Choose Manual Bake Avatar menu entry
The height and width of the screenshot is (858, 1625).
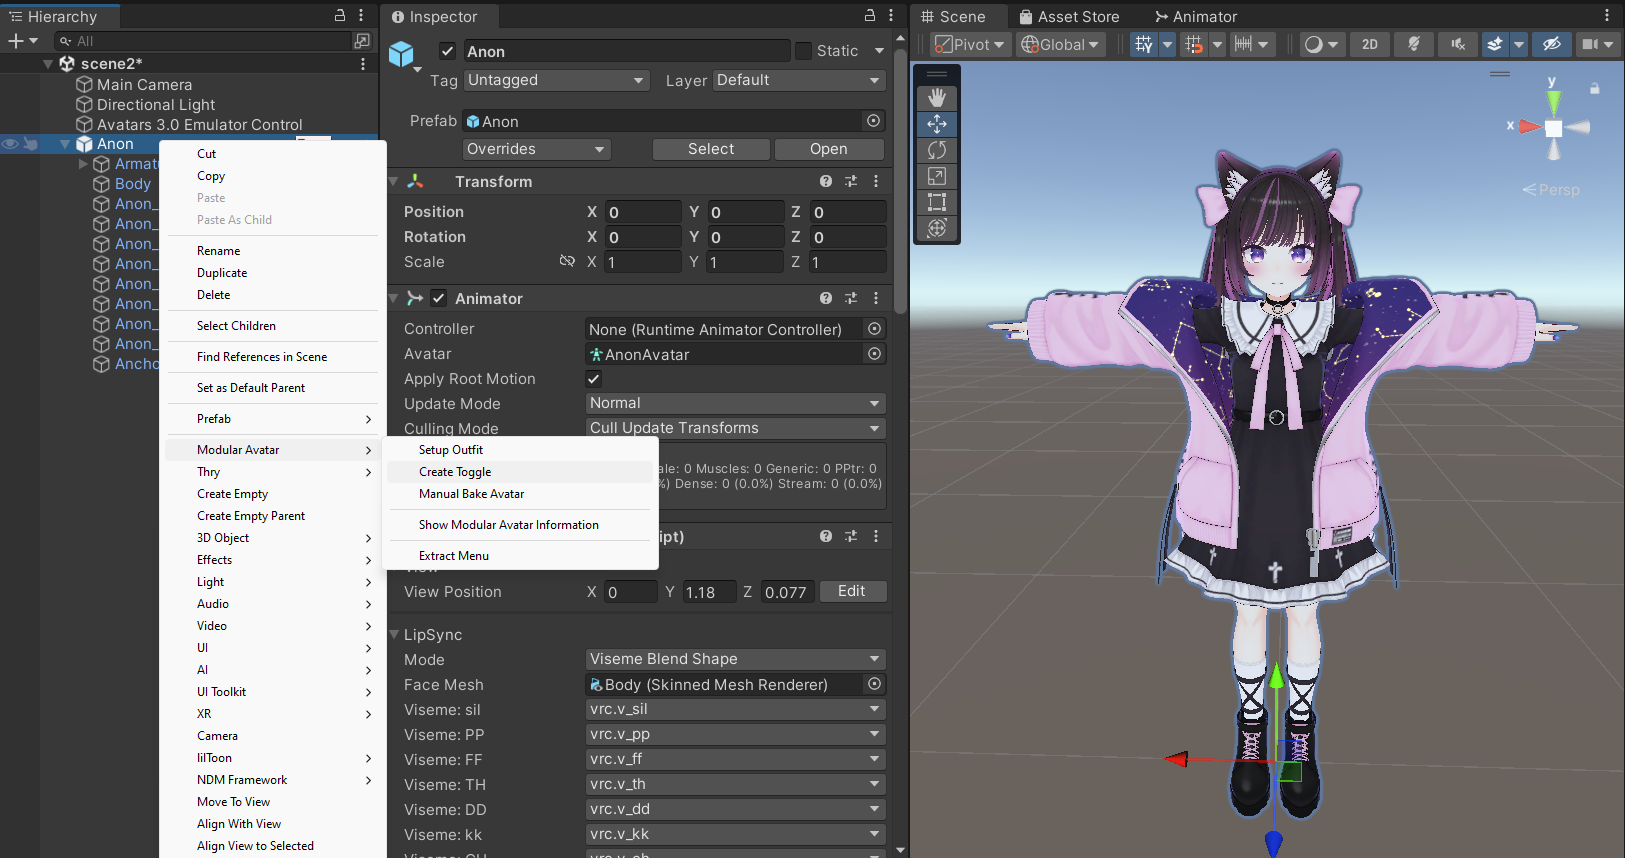[x=520, y=494]
